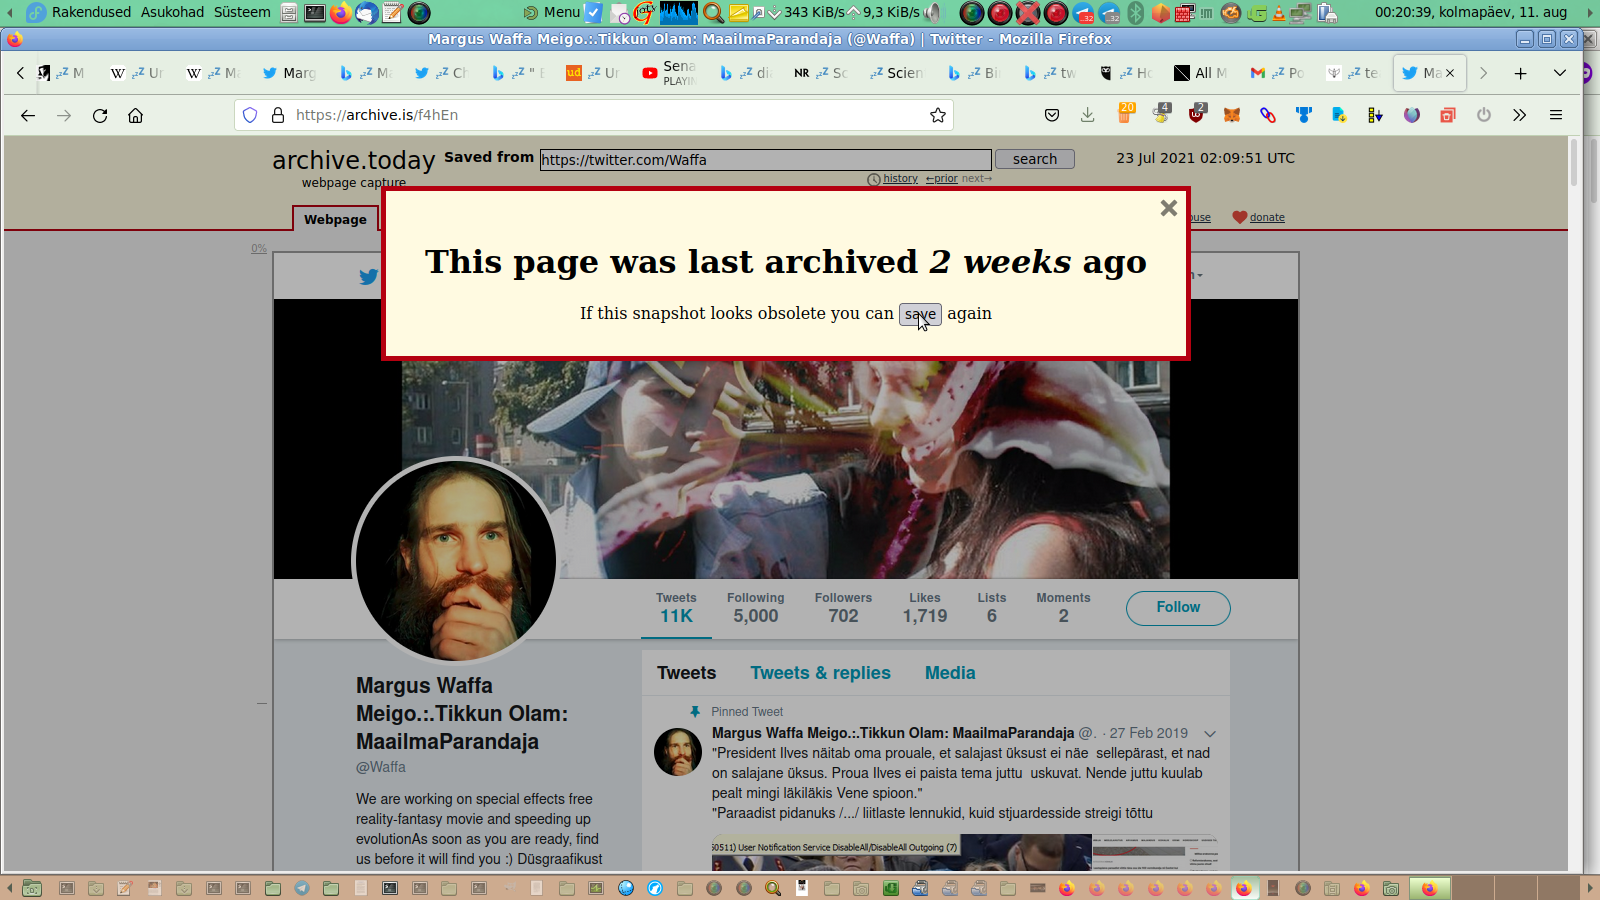Open the donate link
Image resolution: width=1600 pixels, height=900 pixels.
click(1267, 217)
